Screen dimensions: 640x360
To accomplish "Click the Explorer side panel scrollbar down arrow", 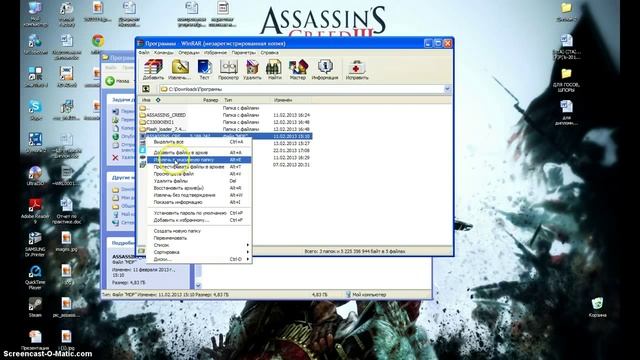I will tap(198, 285).
